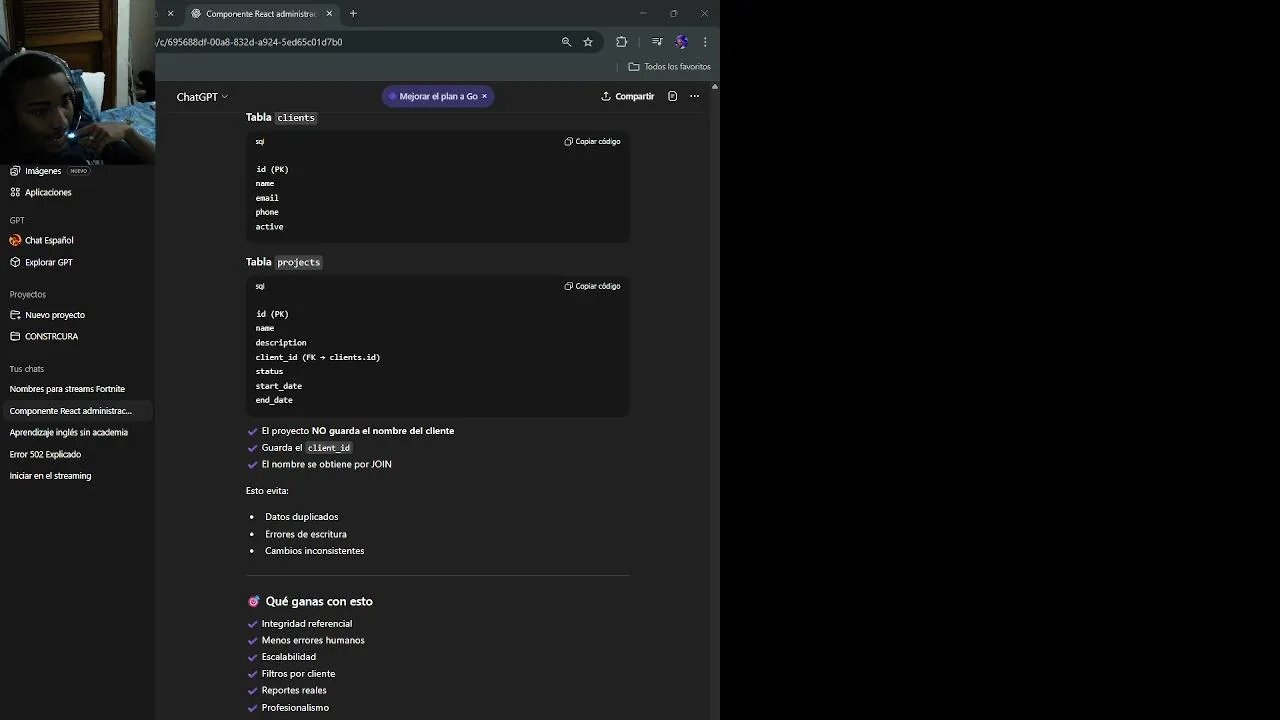This screenshot has width=1280, height=720.
Task: Collapse the Proyectos section header
Action: (28, 295)
